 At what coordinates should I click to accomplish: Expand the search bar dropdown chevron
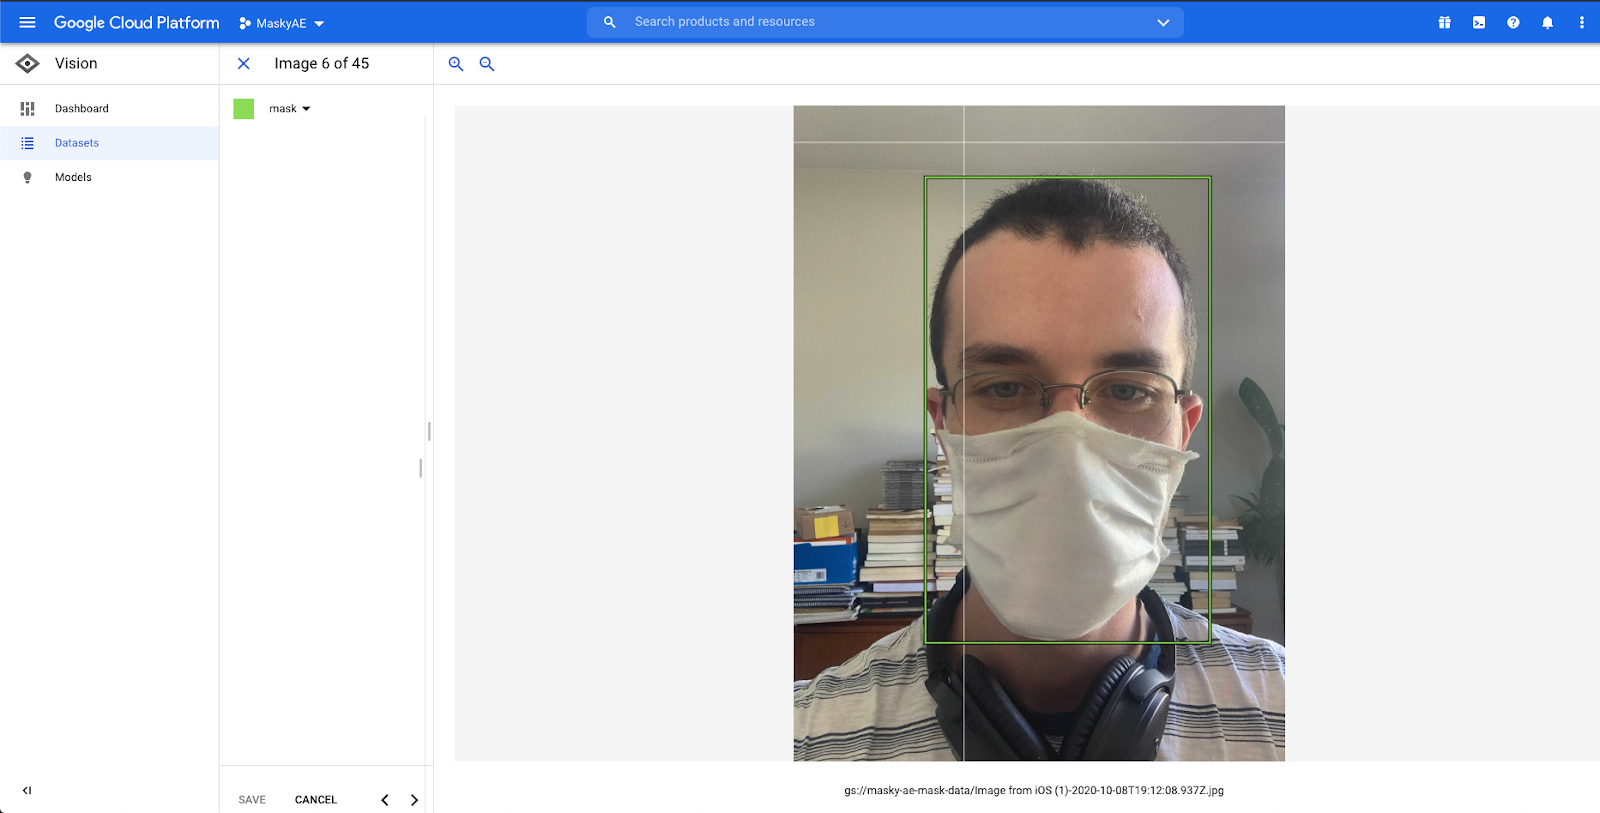tap(1163, 22)
